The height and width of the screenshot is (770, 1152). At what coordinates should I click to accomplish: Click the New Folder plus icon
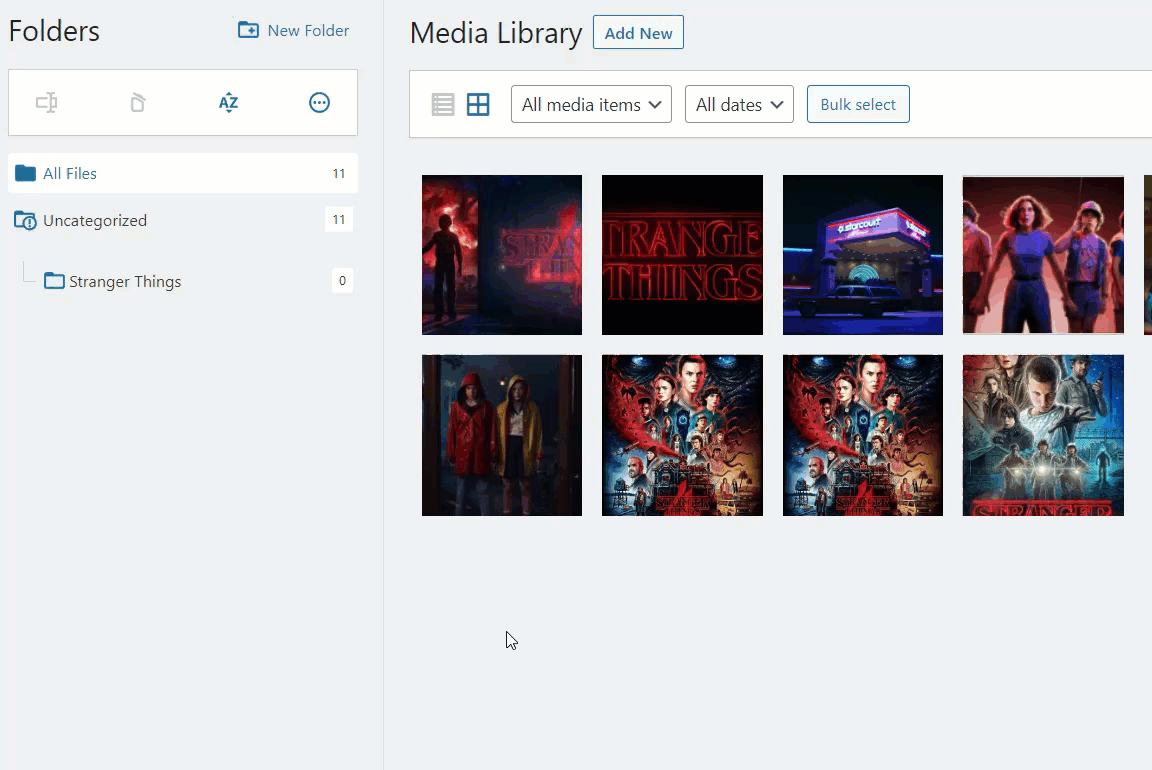pyautogui.click(x=248, y=30)
